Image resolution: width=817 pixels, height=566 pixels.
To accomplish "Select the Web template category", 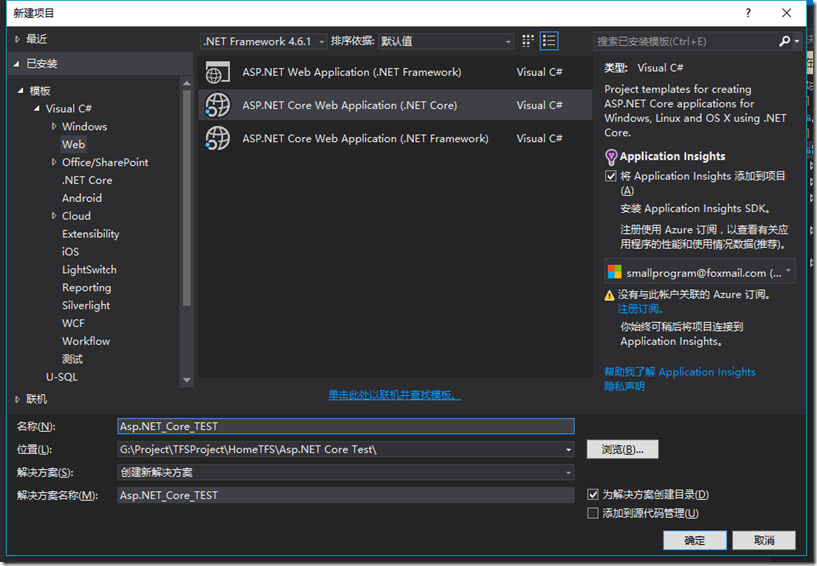I will (x=73, y=144).
